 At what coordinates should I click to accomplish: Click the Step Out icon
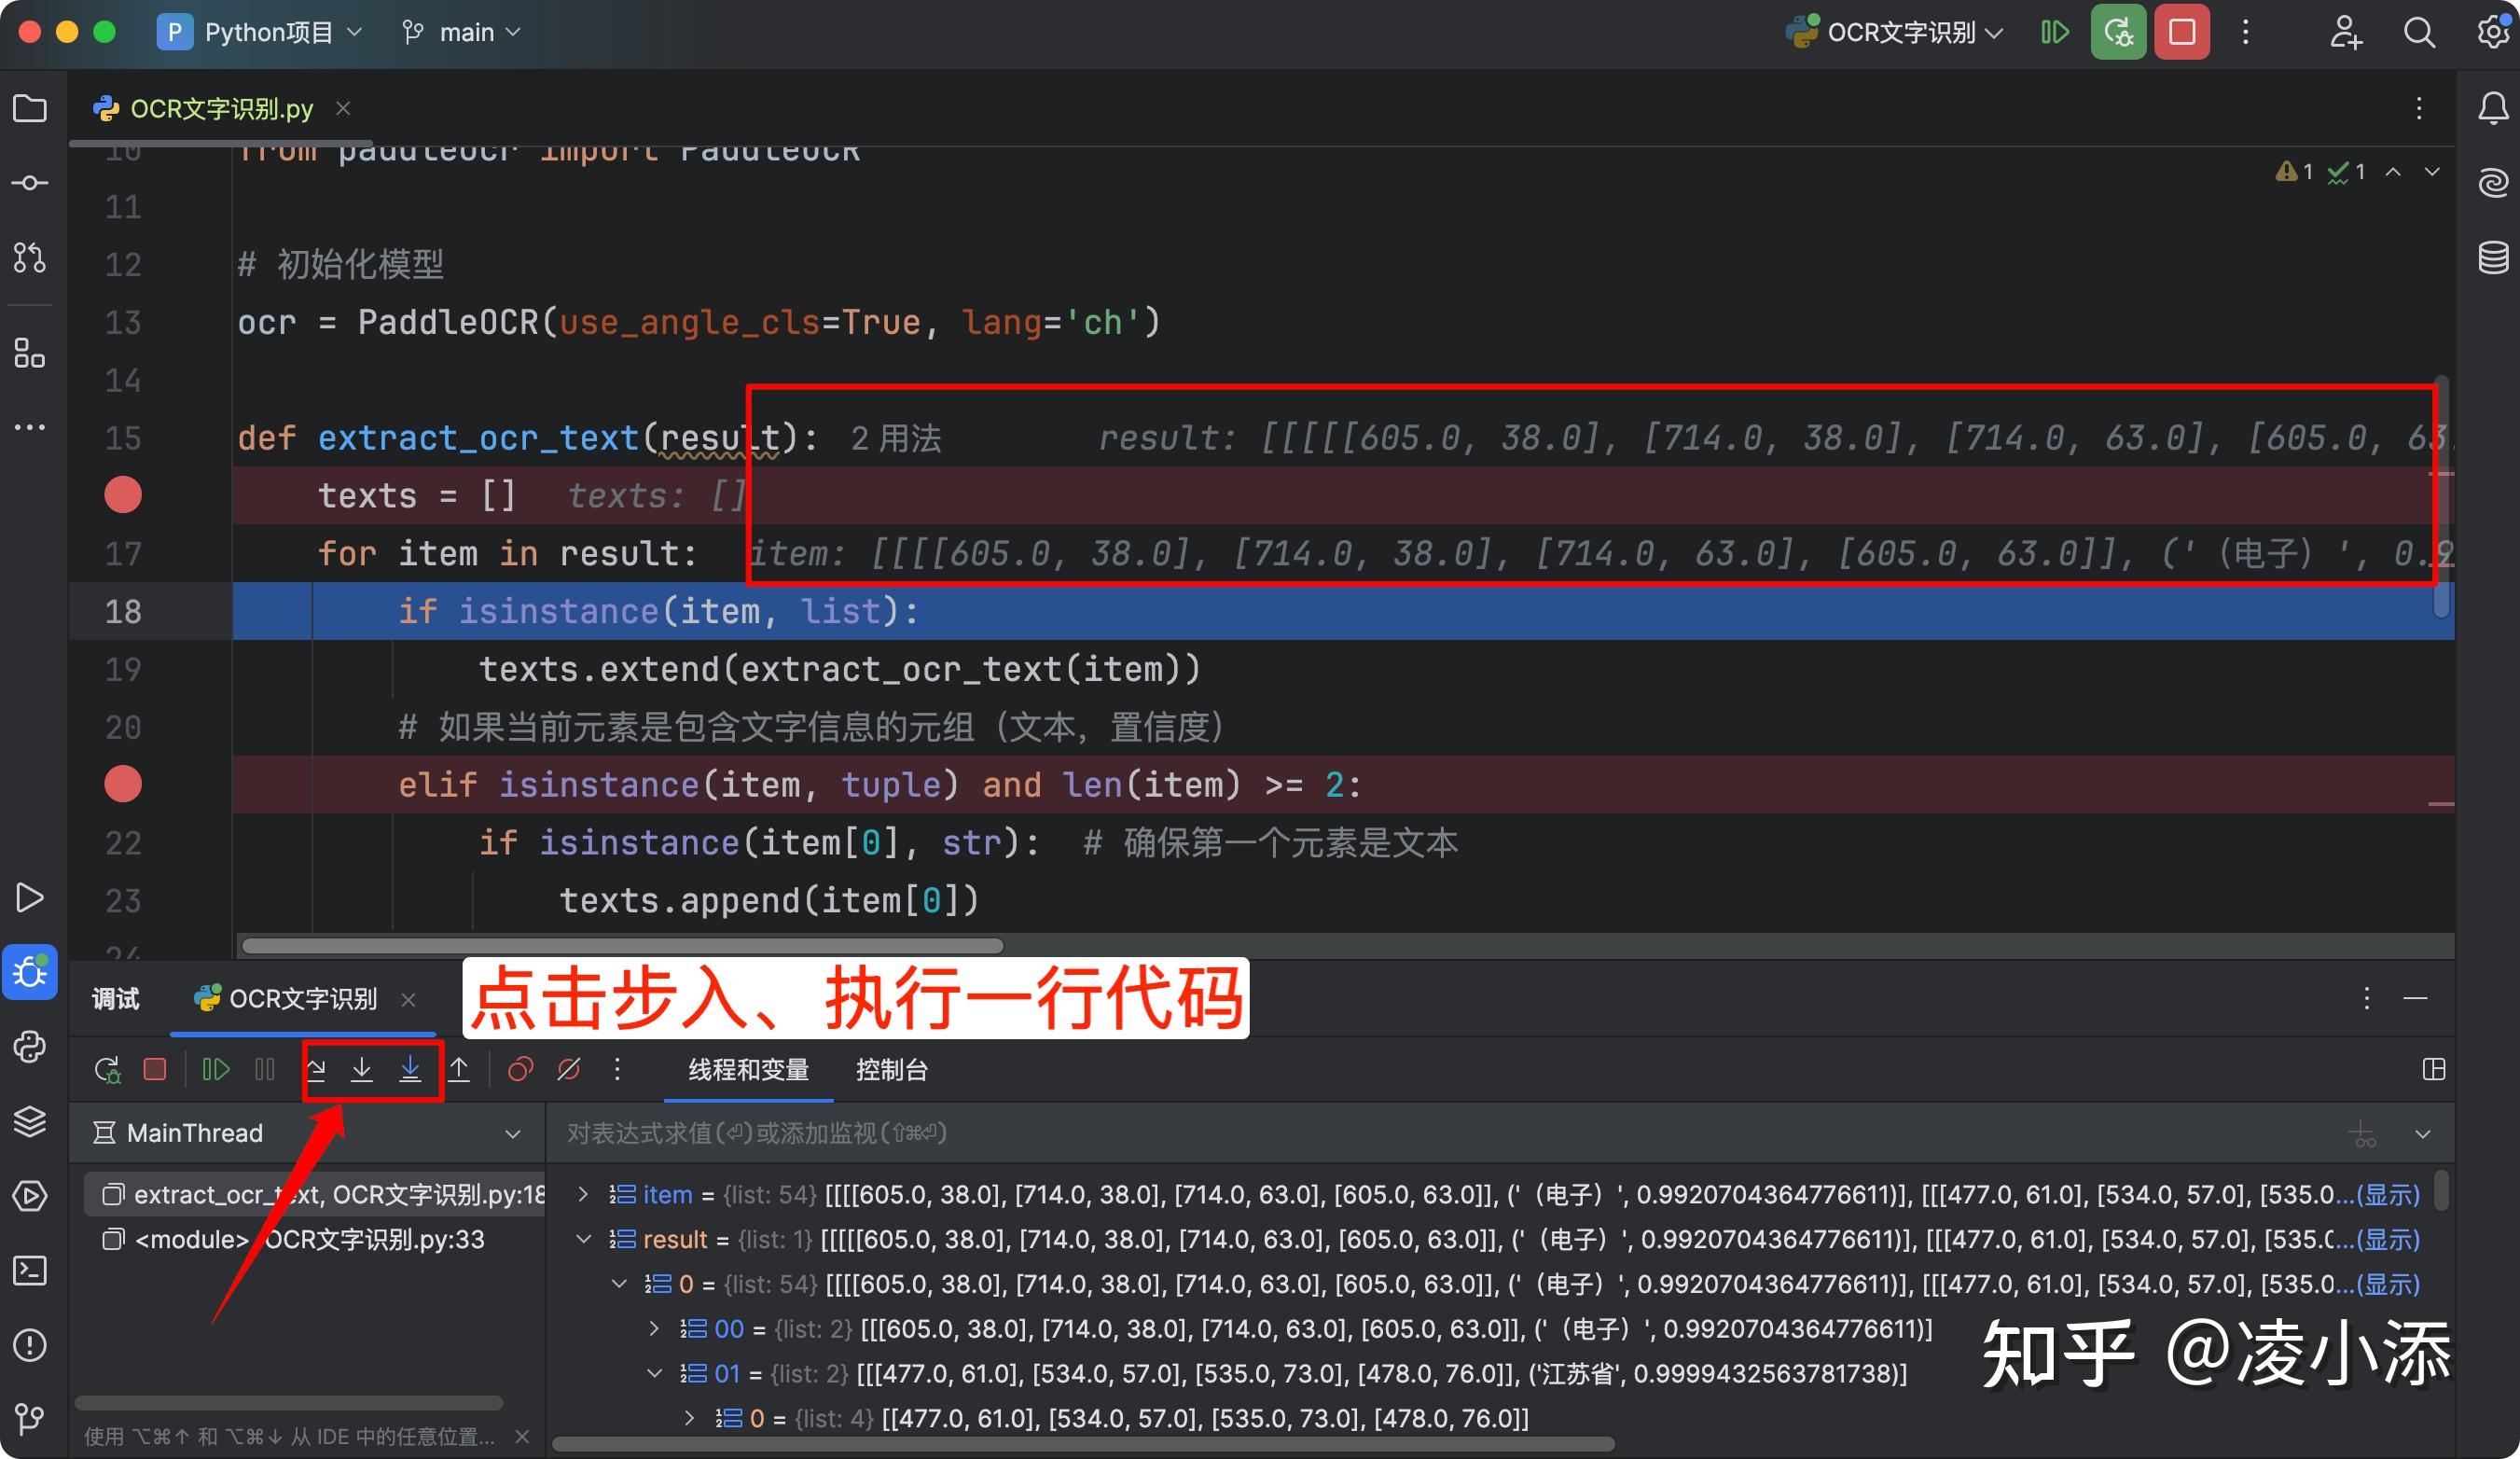tap(460, 1069)
